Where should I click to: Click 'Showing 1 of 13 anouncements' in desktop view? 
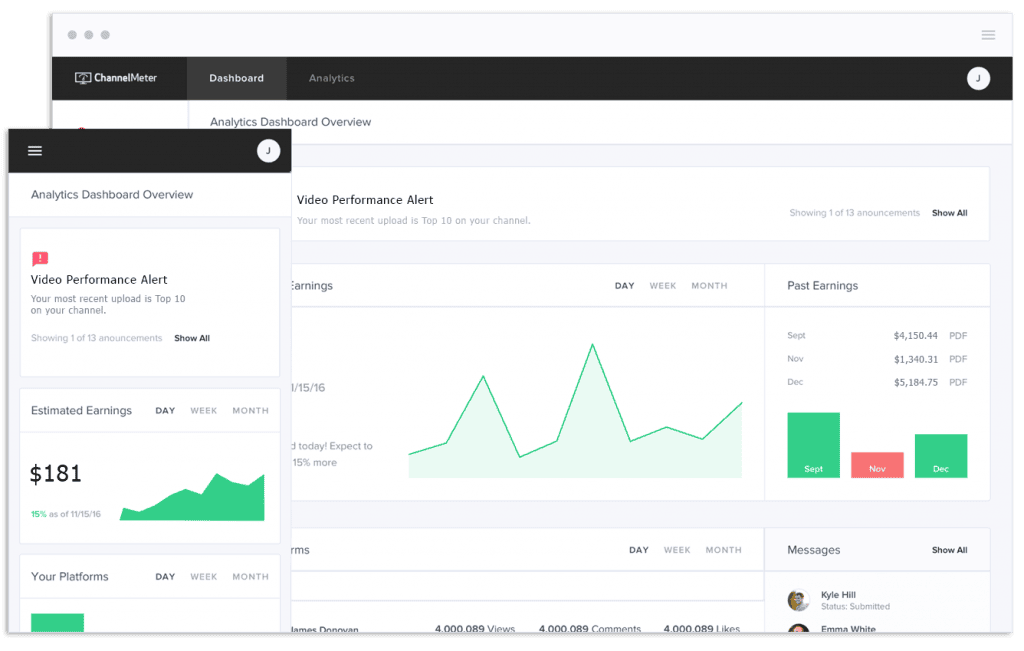854,213
